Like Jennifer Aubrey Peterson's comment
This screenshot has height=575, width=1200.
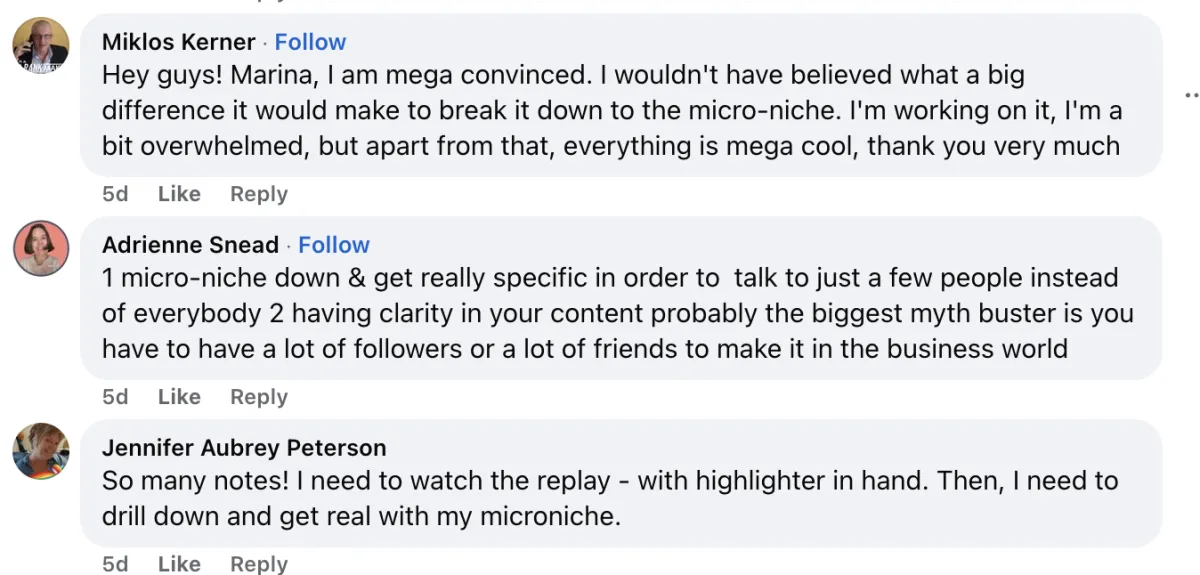[179, 564]
